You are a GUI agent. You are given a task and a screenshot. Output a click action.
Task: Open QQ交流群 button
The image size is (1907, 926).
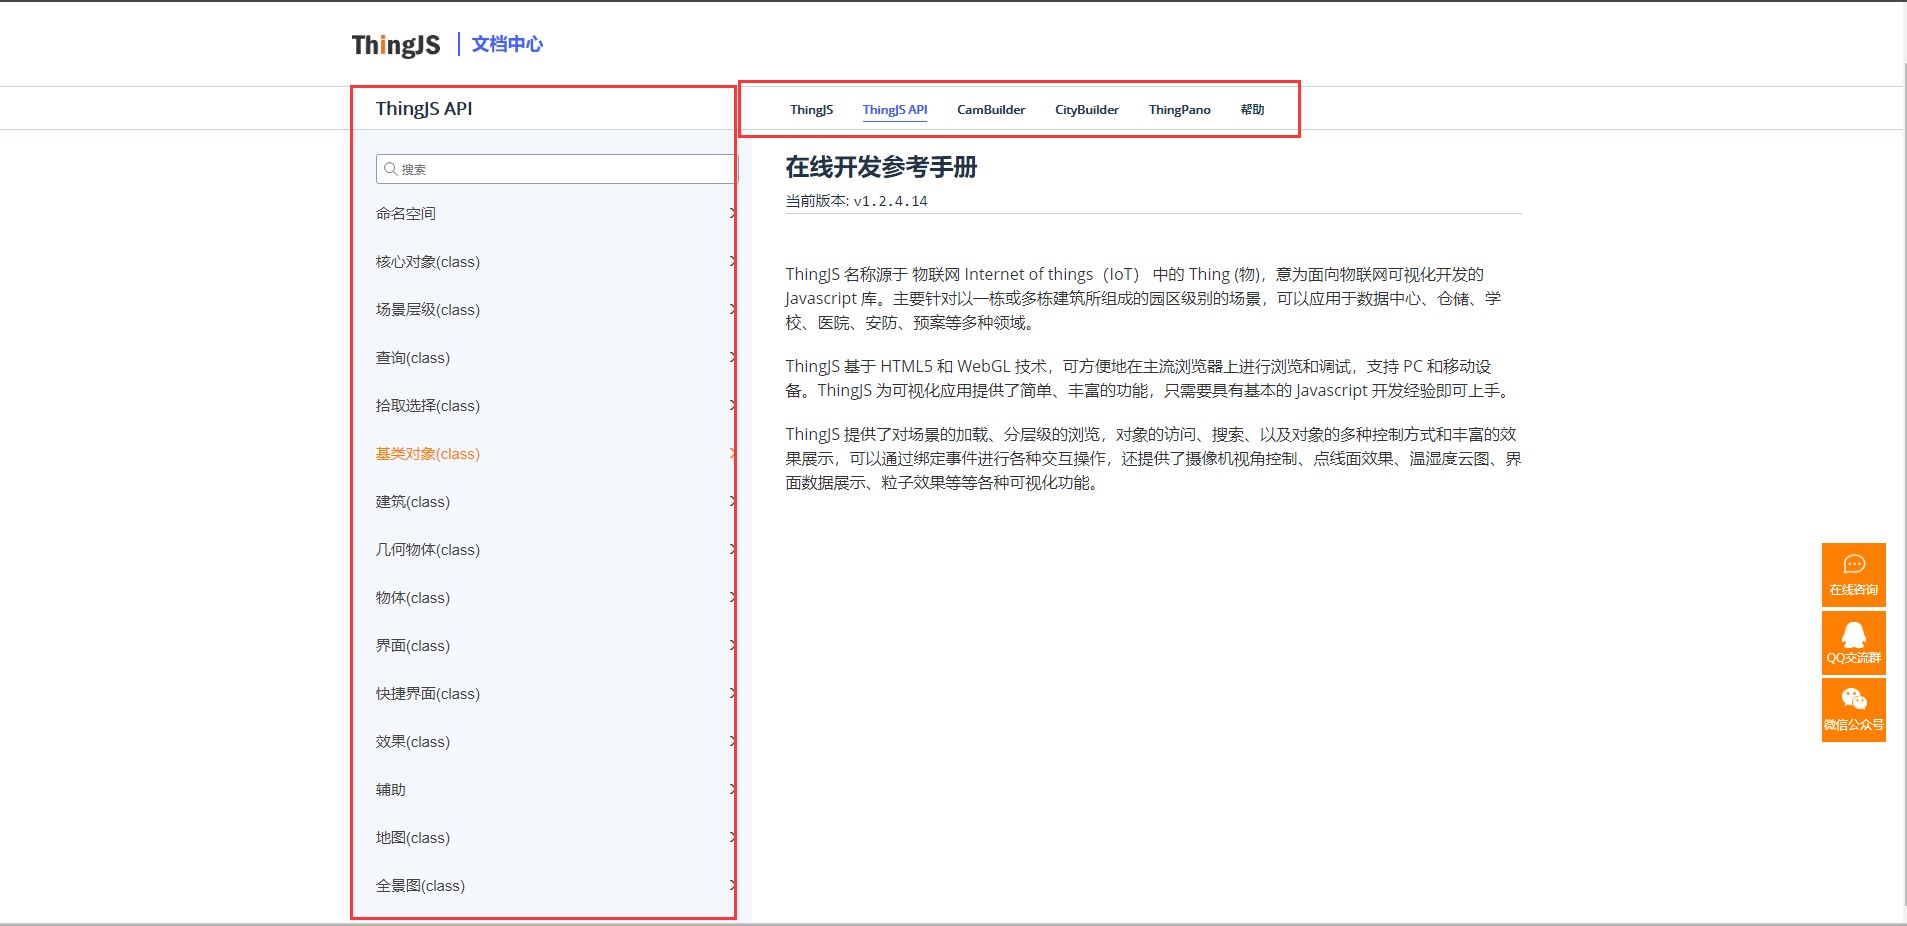point(1853,642)
